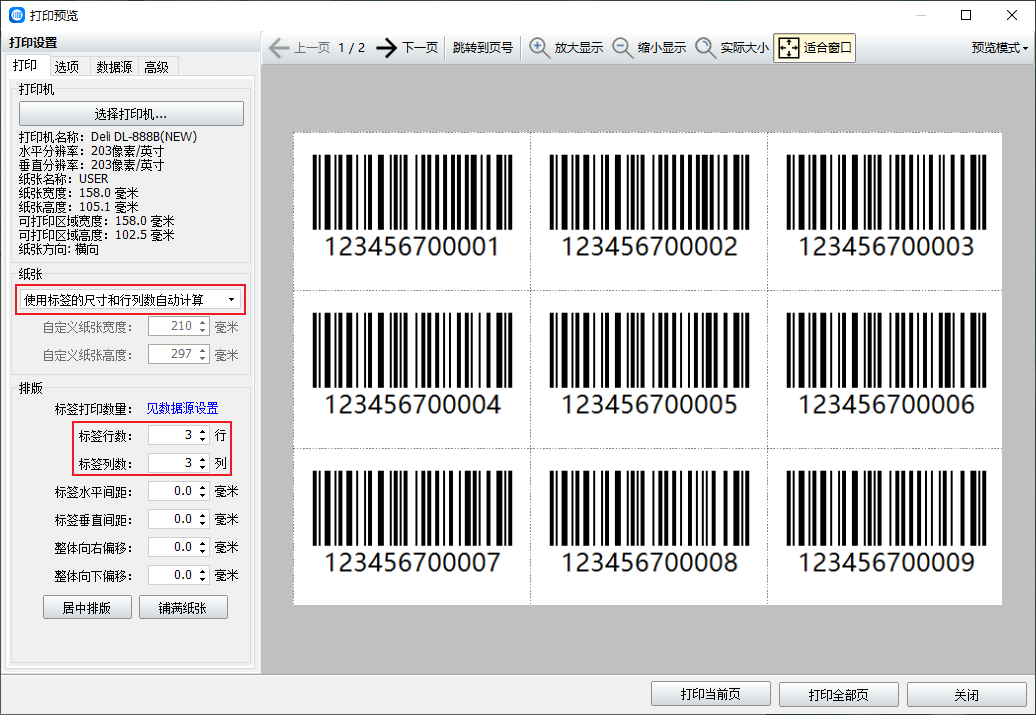1036x715 pixels.
Task: Open the 数据源 tab
Action: [114, 67]
